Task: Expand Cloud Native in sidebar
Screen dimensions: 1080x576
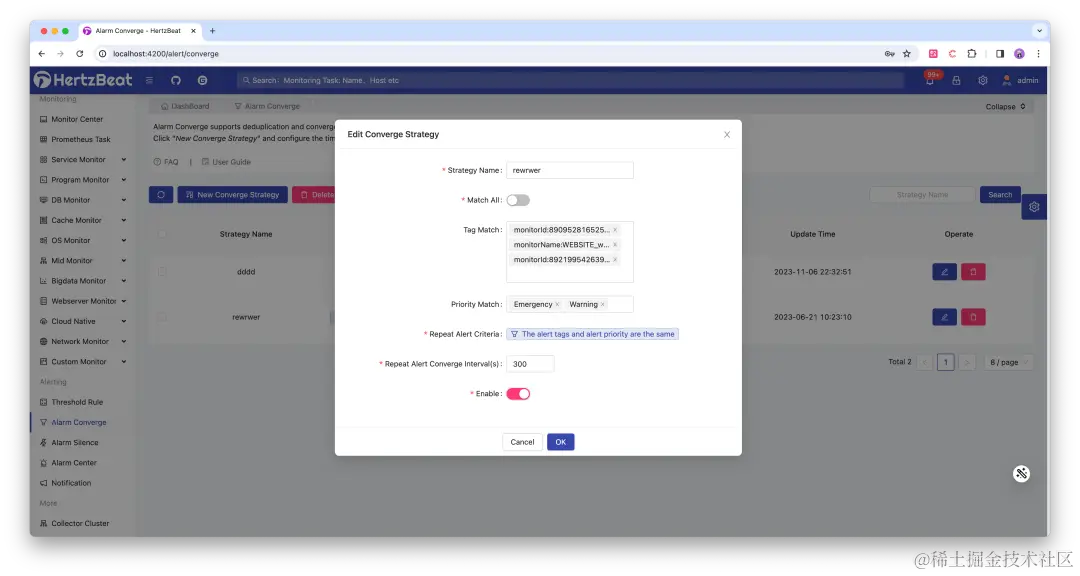Action: pos(83,321)
